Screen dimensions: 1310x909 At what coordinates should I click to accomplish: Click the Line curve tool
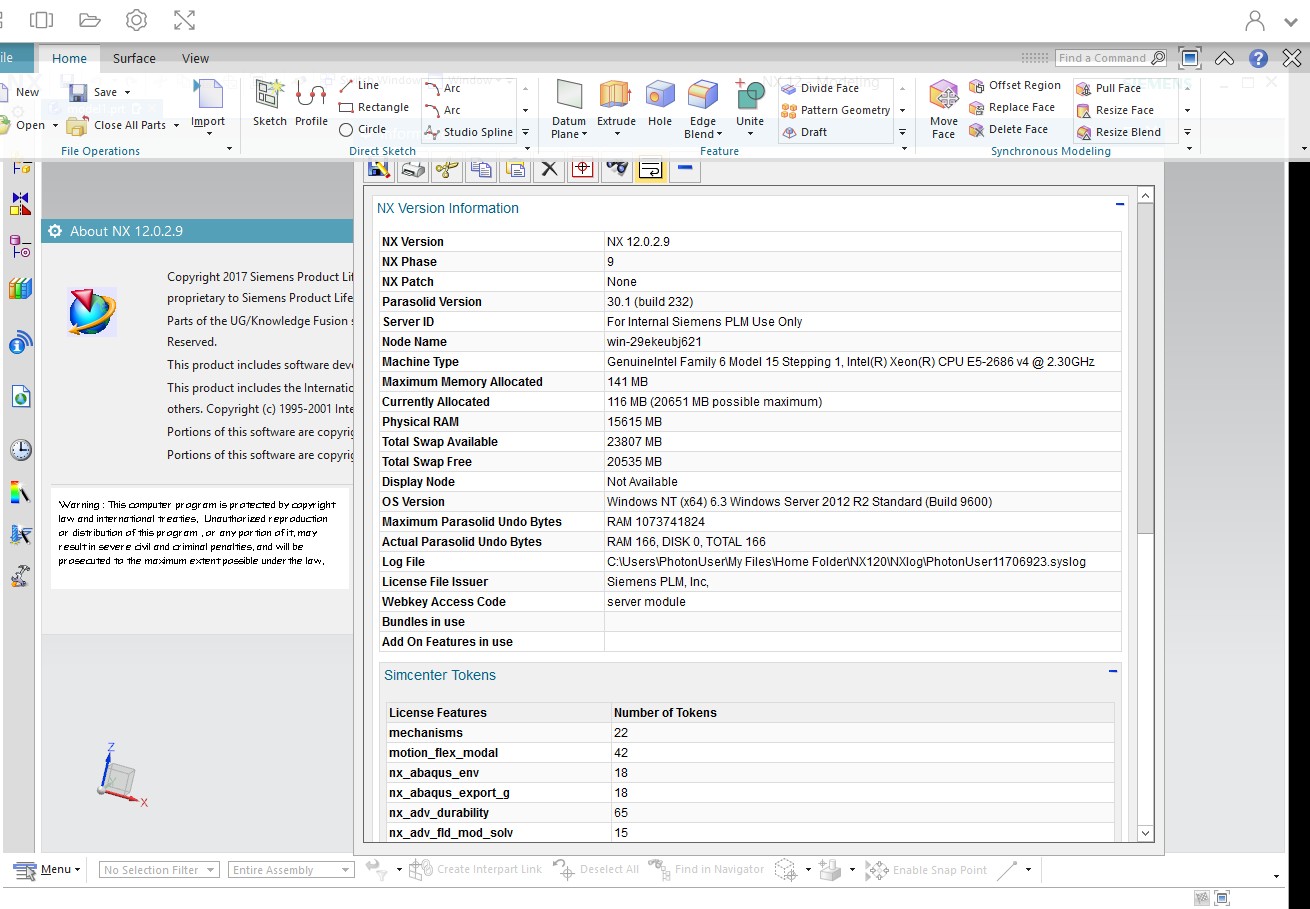tap(358, 86)
